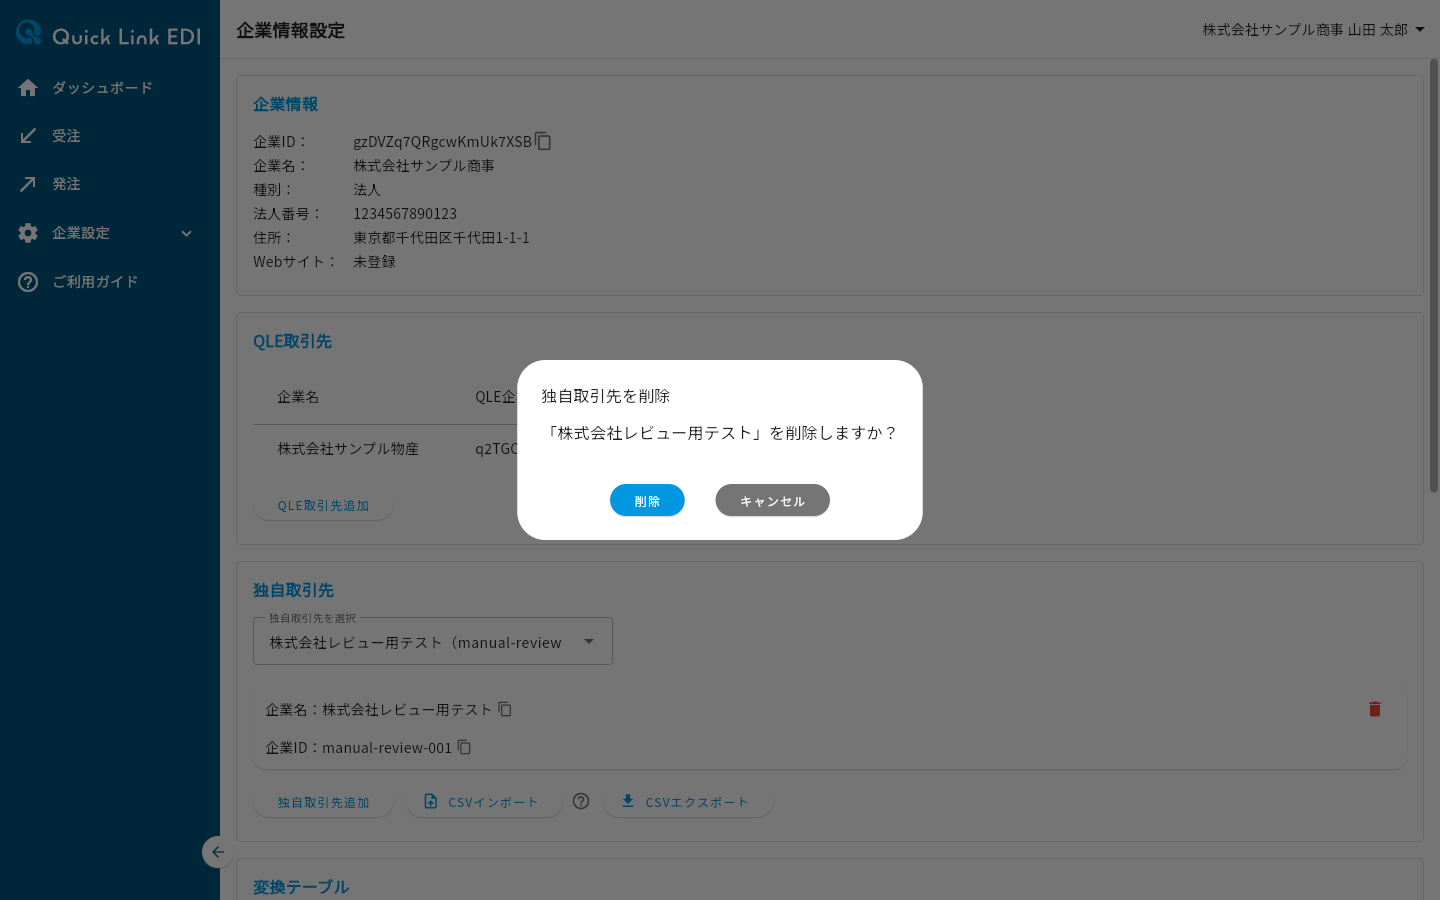This screenshot has height=900, width=1440.
Task: Expand the 企業設定 chevron
Action: pos(186,233)
